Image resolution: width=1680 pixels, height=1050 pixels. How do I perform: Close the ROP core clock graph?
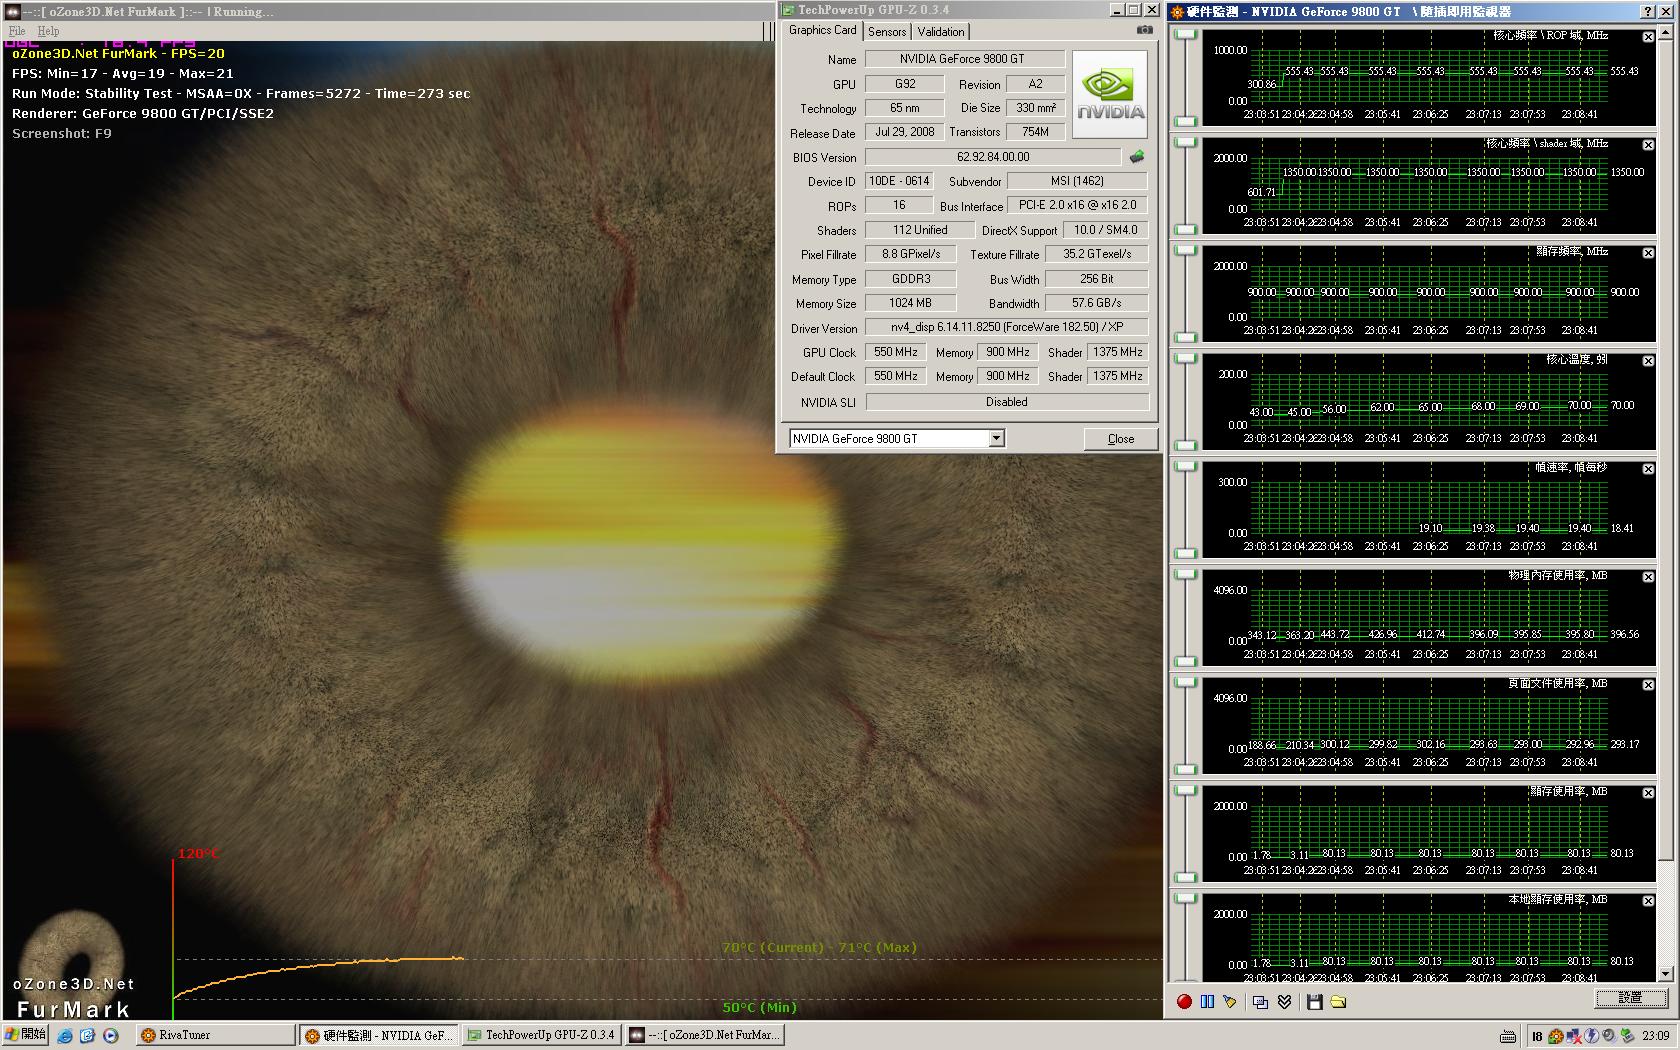(1648, 37)
